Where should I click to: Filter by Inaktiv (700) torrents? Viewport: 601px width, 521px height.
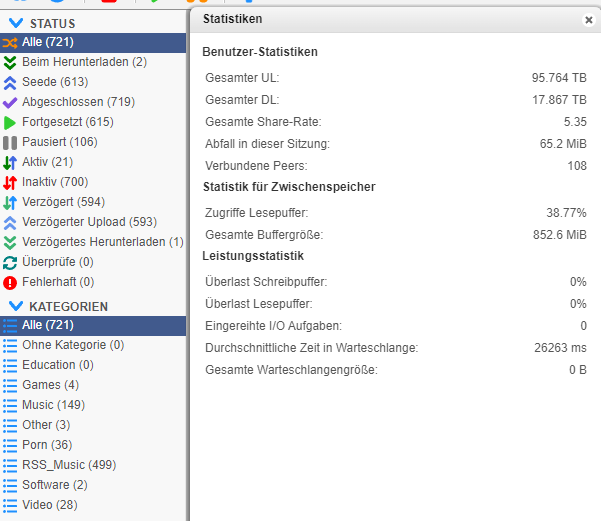coord(54,182)
